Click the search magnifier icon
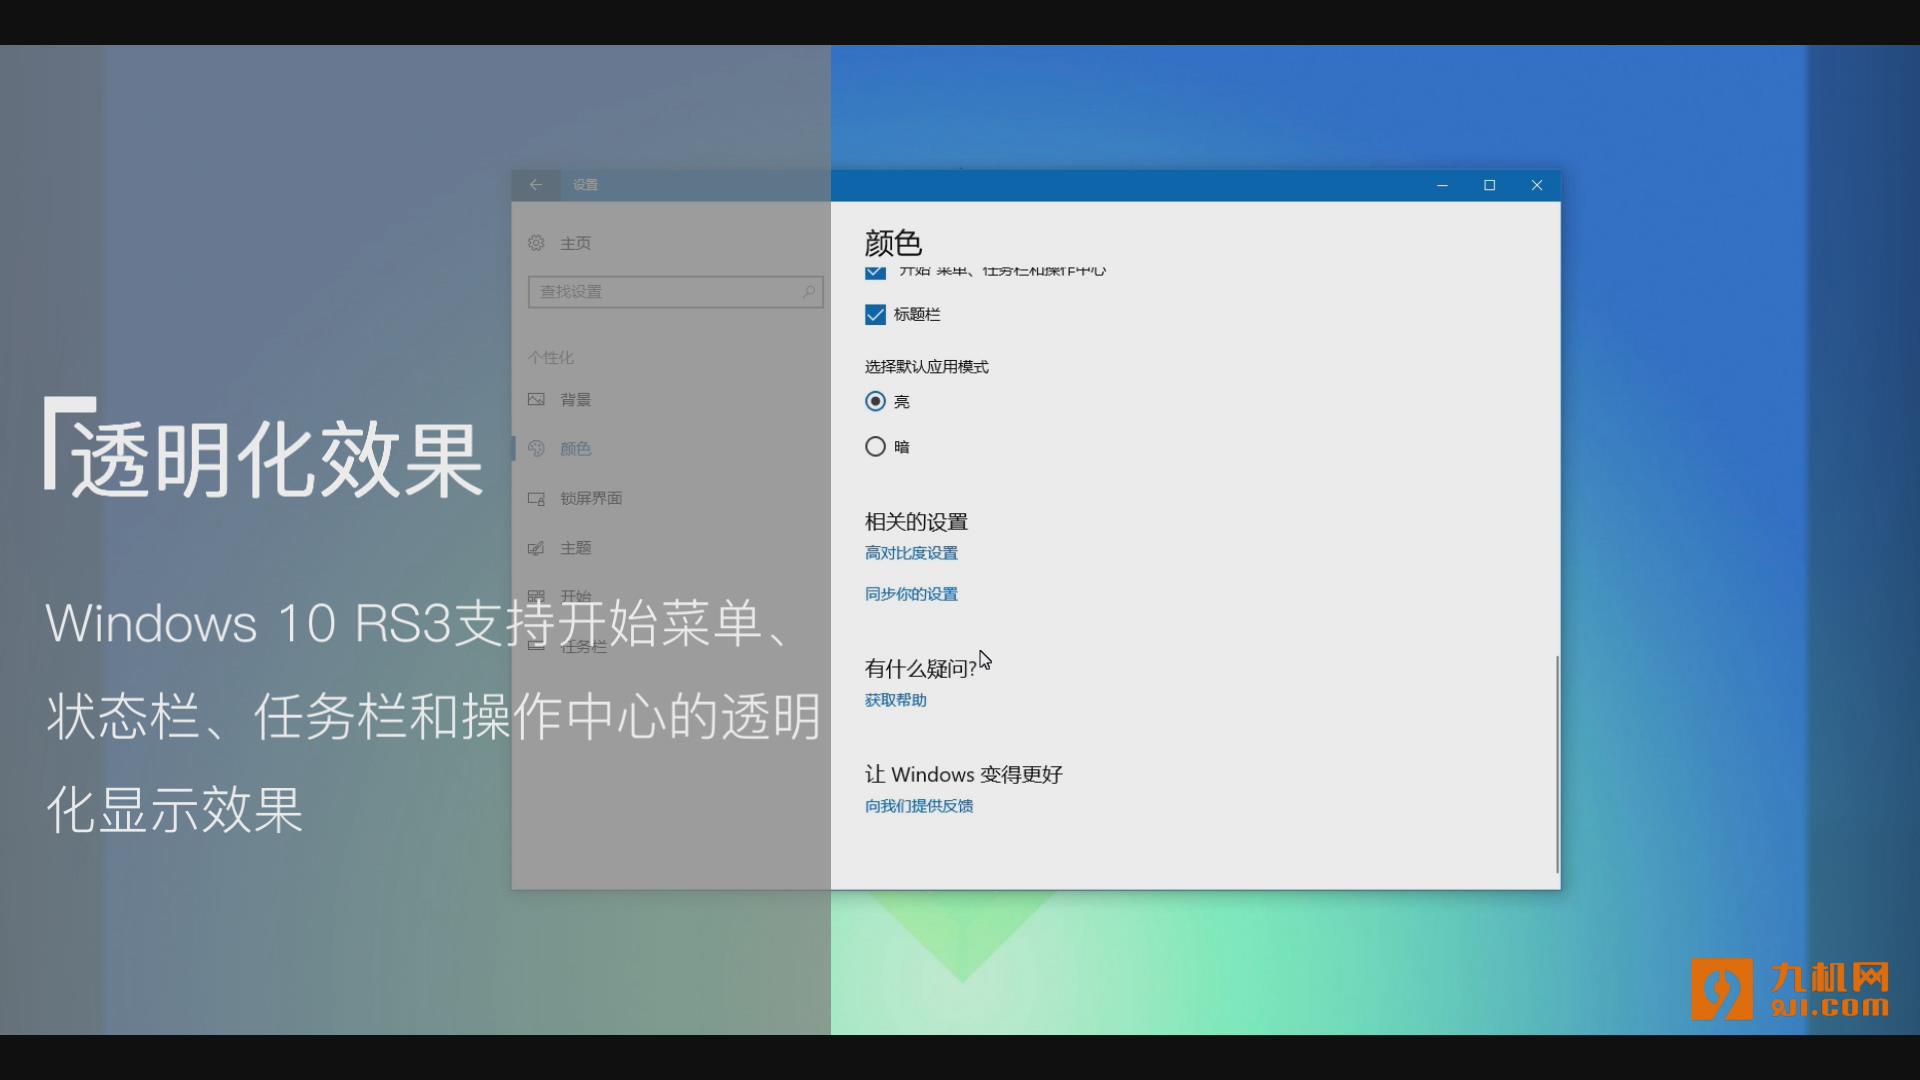The image size is (1920, 1080). (x=808, y=291)
